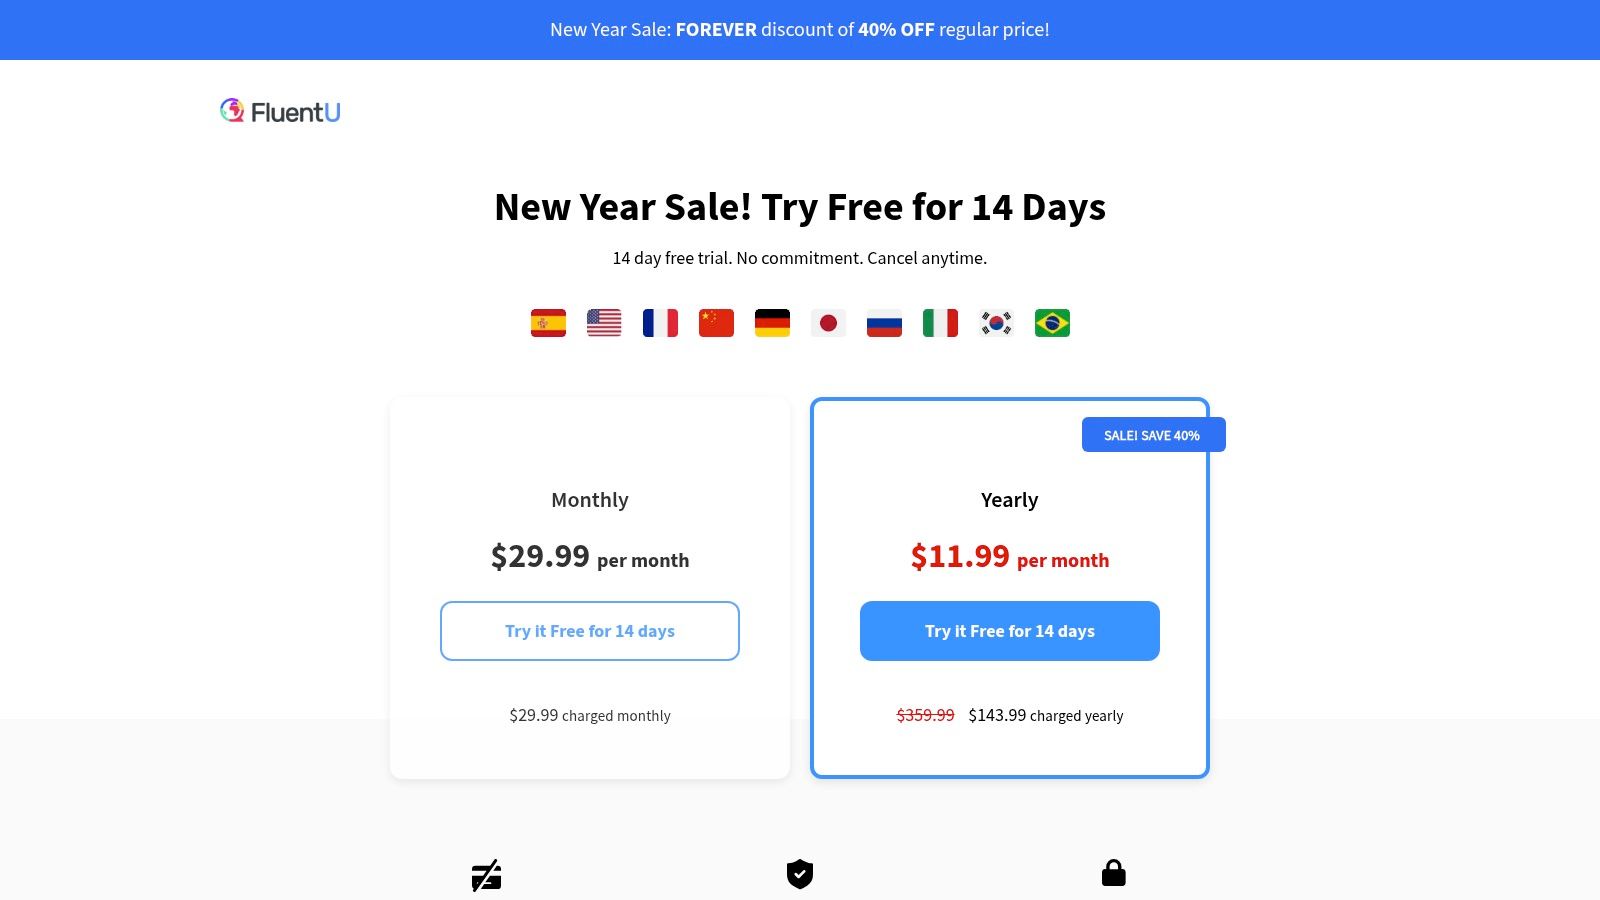Start Monthly plan free 14-day trial
This screenshot has width=1600, height=900.
(x=590, y=631)
